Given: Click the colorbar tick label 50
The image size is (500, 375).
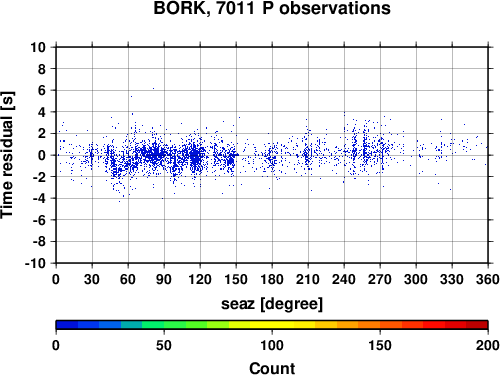Looking at the screenshot, I should [164, 345].
